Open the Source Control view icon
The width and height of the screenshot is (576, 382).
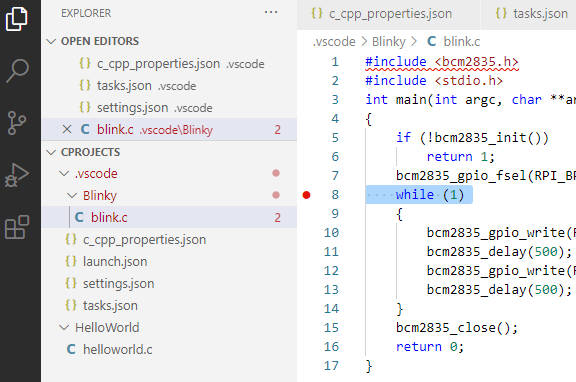[17, 123]
